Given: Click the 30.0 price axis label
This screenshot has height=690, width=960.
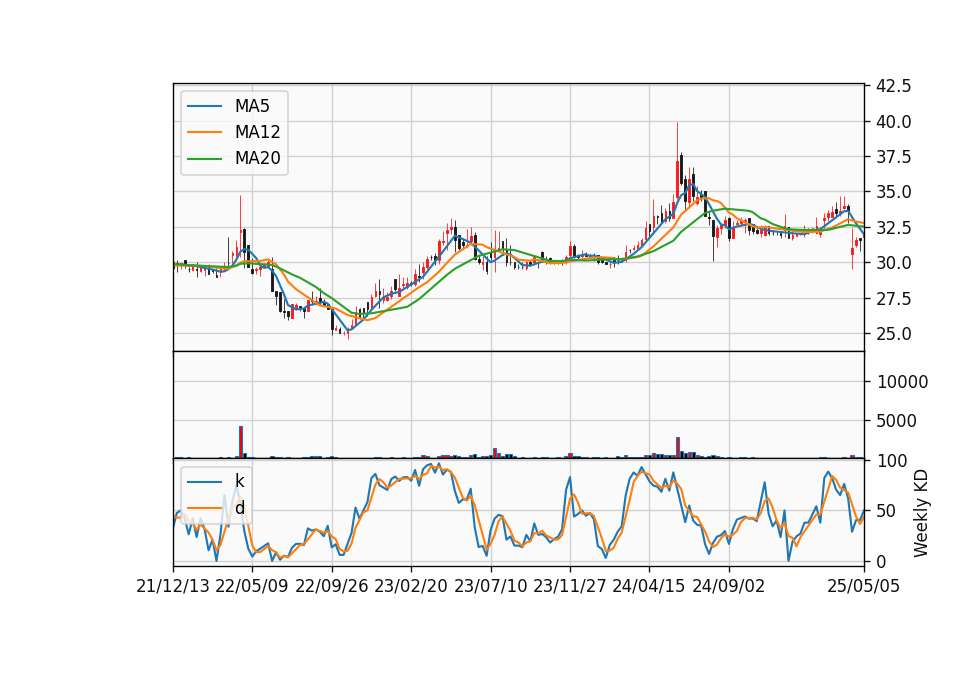Looking at the screenshot, I should click(x=893, y=263).
